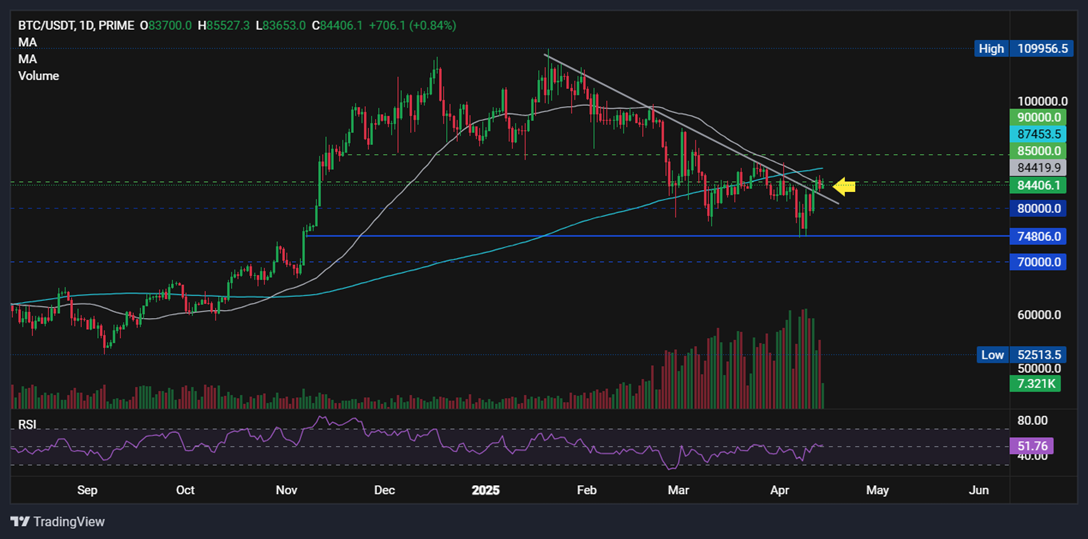Click the RSI indicator label
1088x539 pixels.
click(28, 425)
